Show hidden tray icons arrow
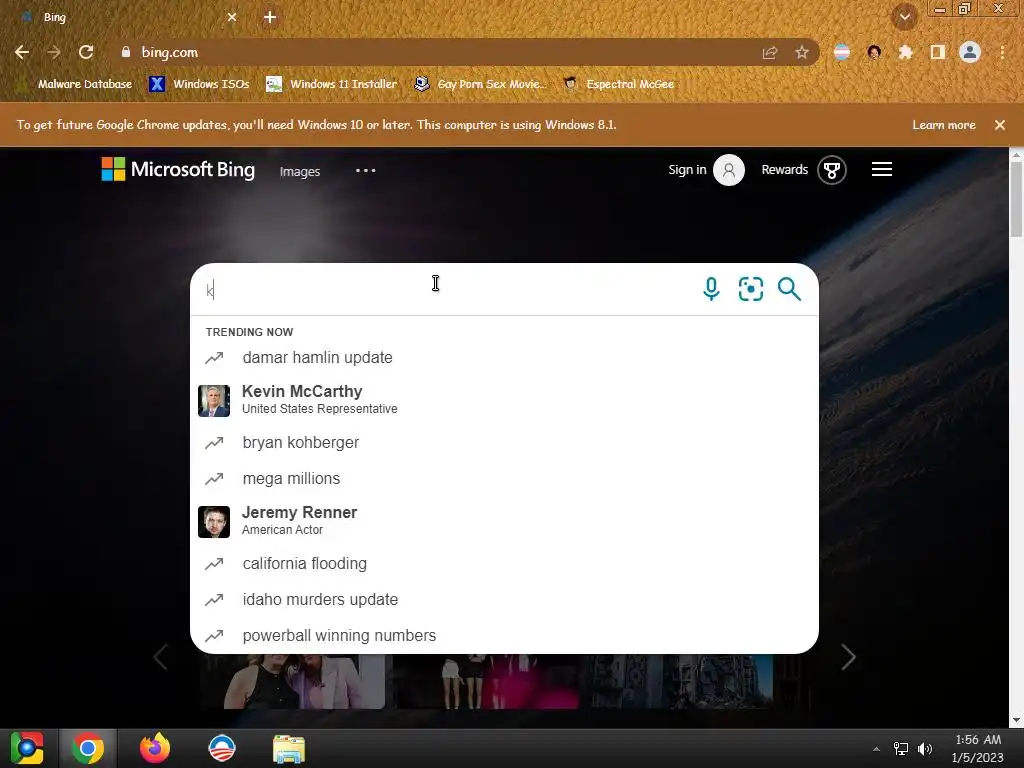This screenshot has width=1024, height=768. tap(876, 748)
